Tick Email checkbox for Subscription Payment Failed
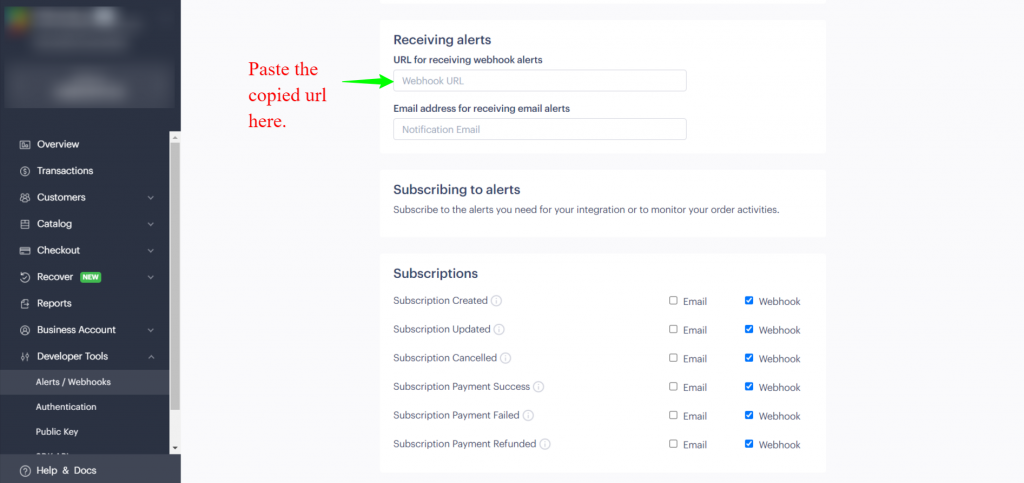The image size is (1024, 483). tap(673, 415)
